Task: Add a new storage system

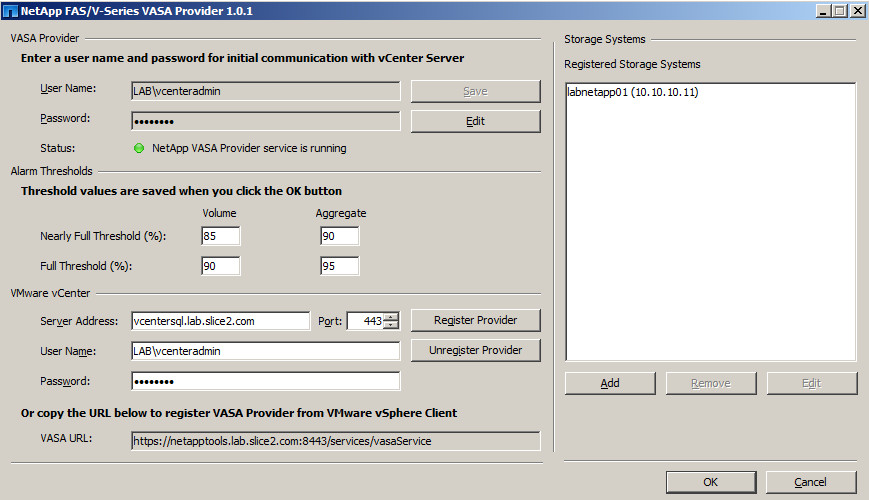Action: tap(610, 383)
